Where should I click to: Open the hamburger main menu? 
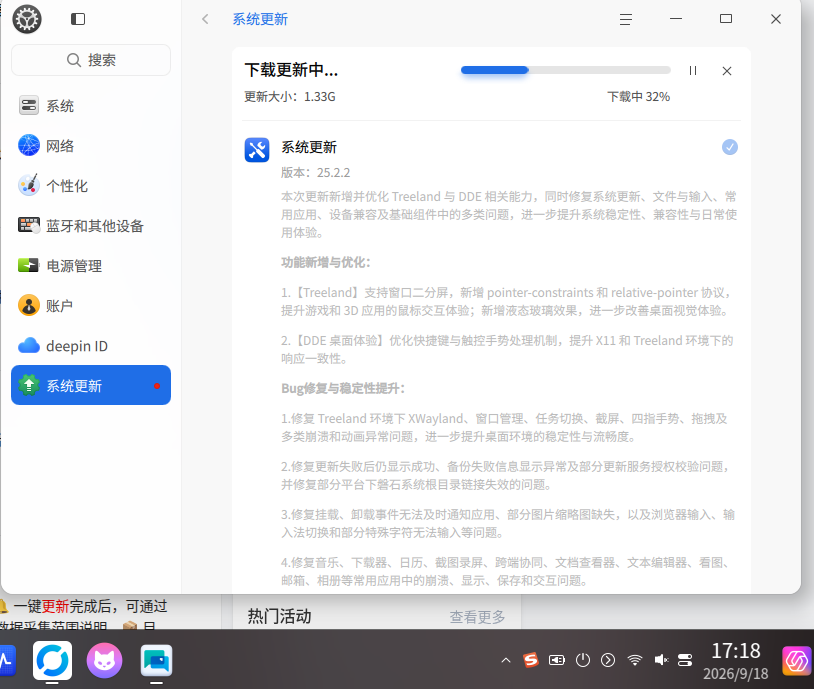[x=626, y=19]
